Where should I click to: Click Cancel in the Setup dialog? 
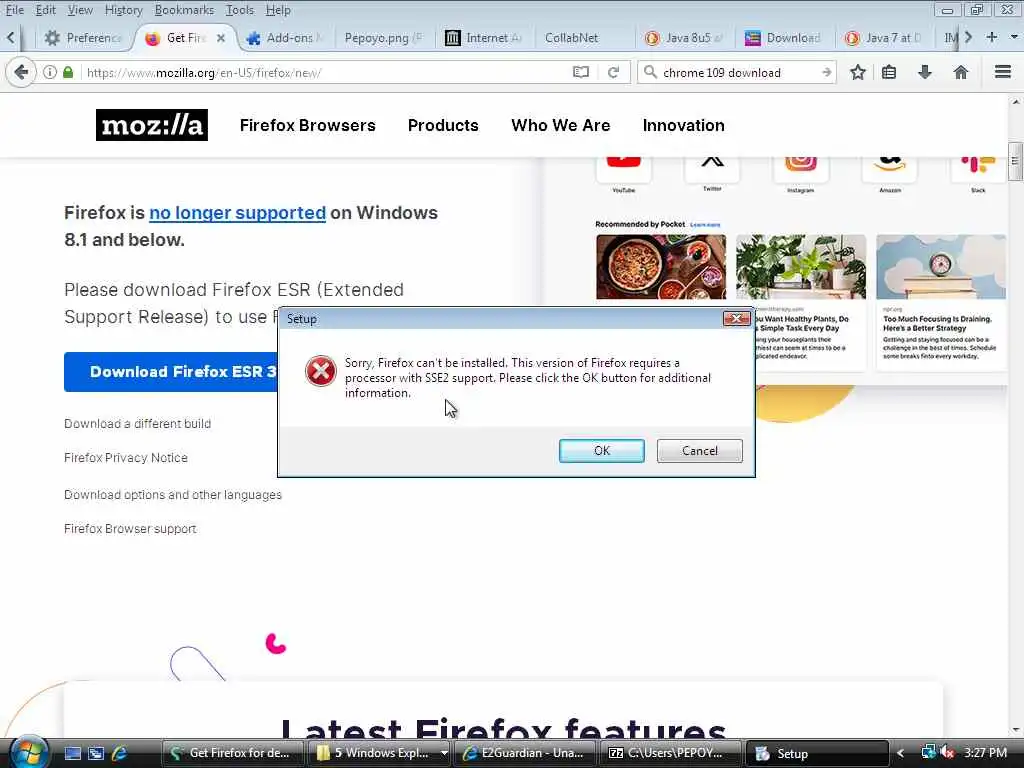click(x=699, y=451)
